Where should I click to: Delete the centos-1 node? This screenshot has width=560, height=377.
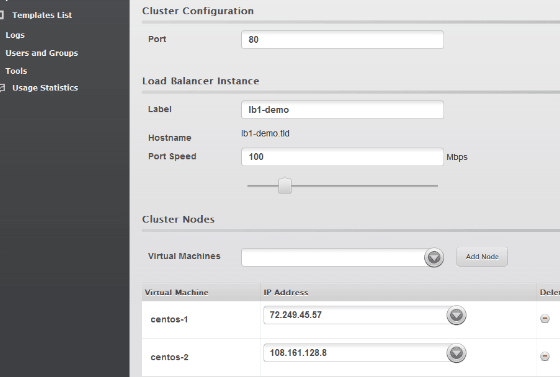(545, 318)
